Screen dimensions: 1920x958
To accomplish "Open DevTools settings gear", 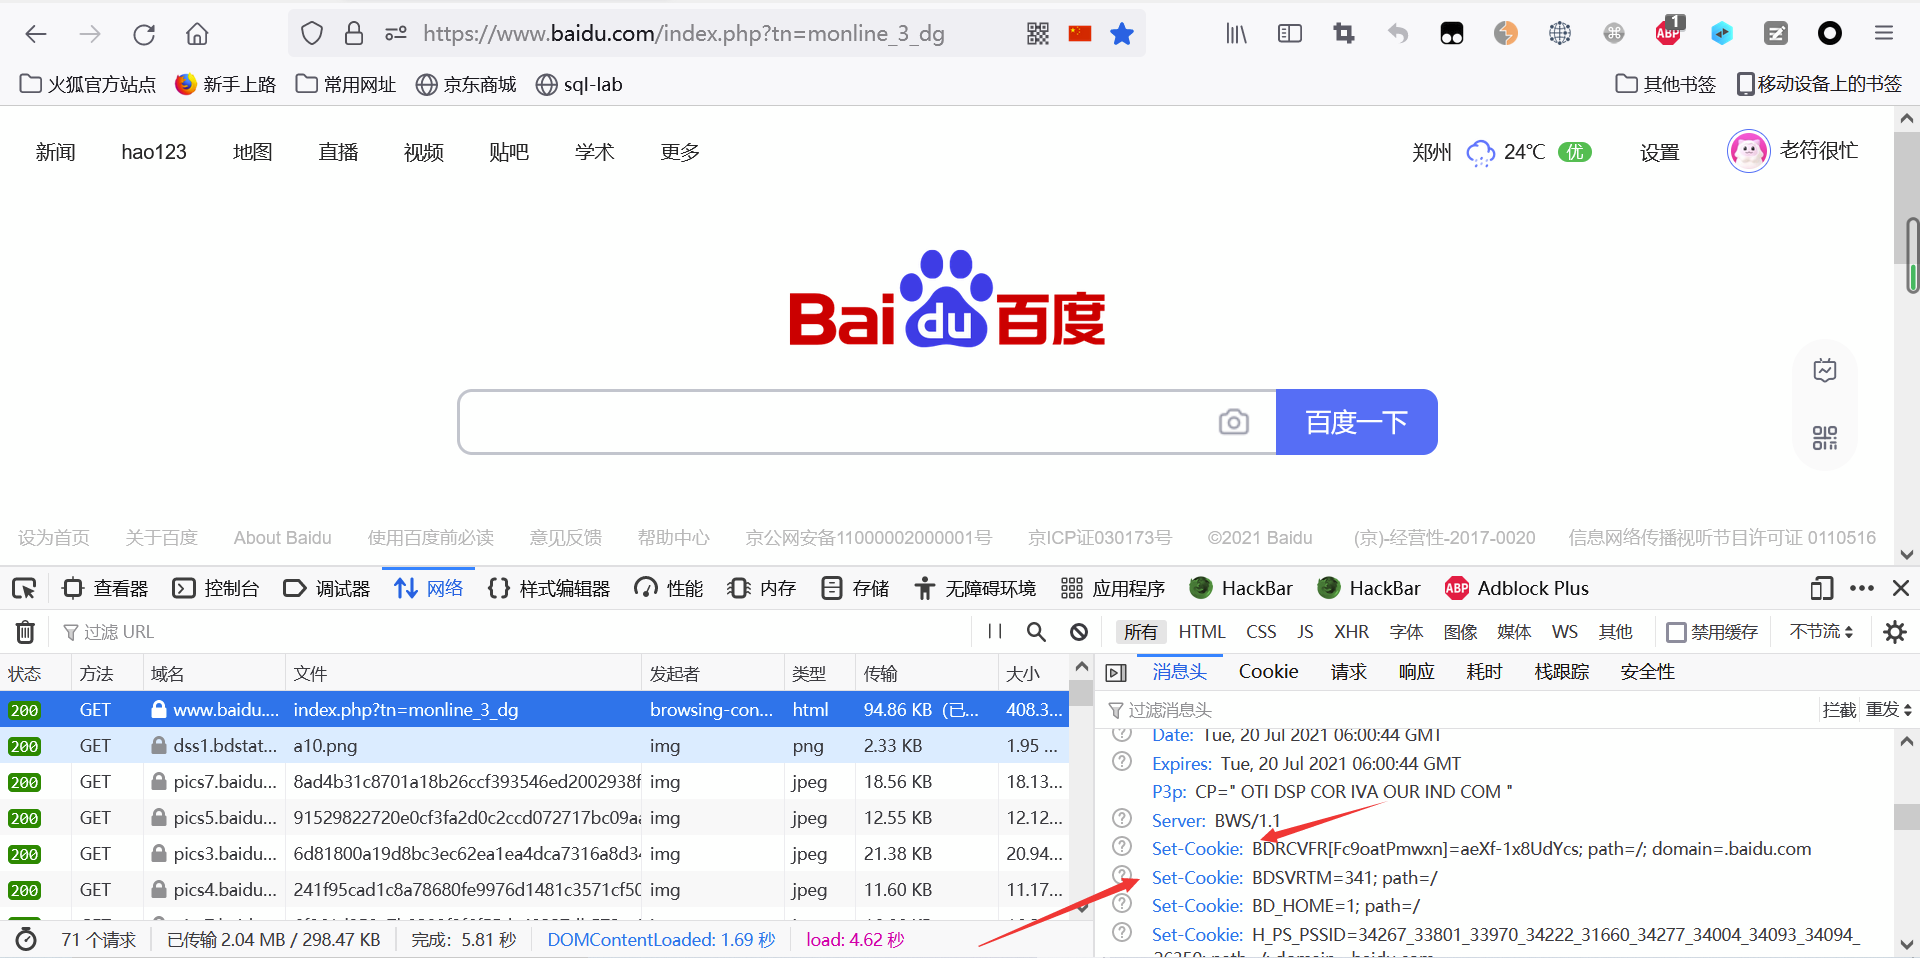I will (1896, 631).
